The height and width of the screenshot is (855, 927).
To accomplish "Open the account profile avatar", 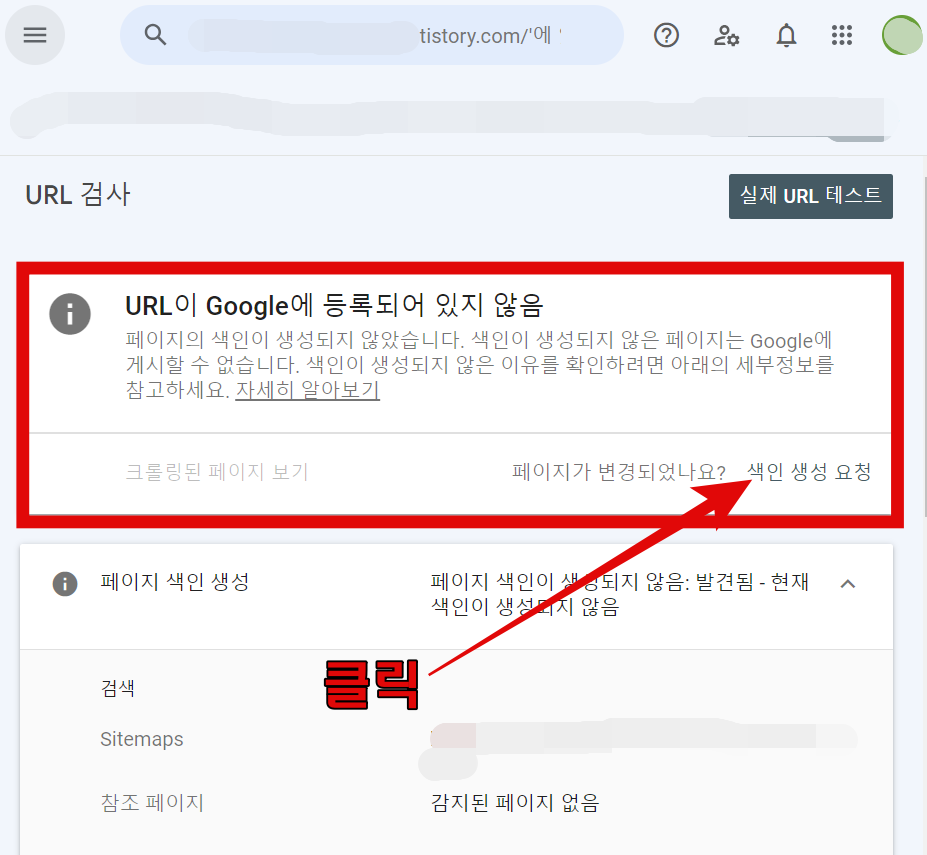I will click(x=903, y=35).
